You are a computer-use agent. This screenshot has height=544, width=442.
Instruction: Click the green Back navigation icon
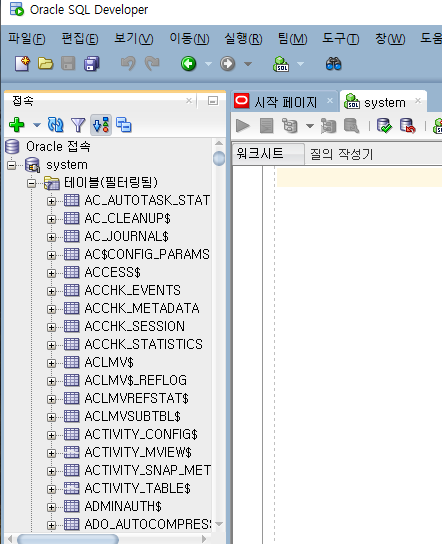click(189, 64)
